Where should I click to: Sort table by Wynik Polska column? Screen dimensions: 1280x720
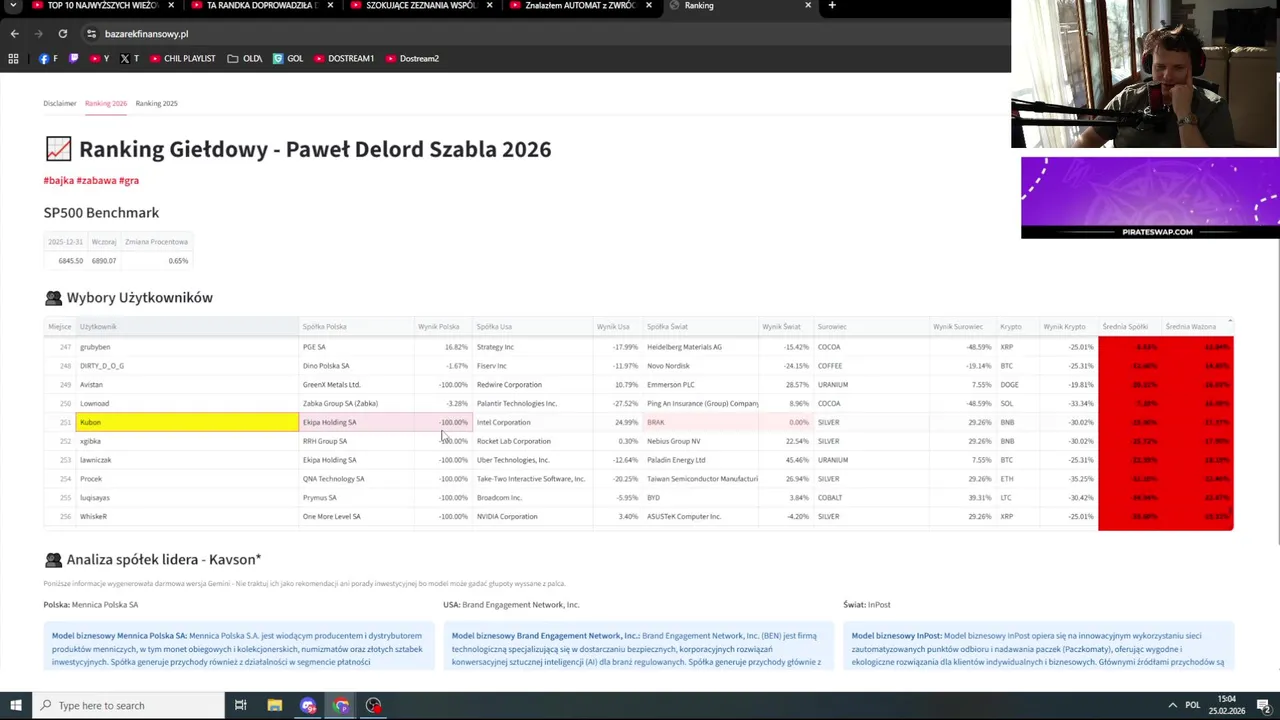[443, 327]
